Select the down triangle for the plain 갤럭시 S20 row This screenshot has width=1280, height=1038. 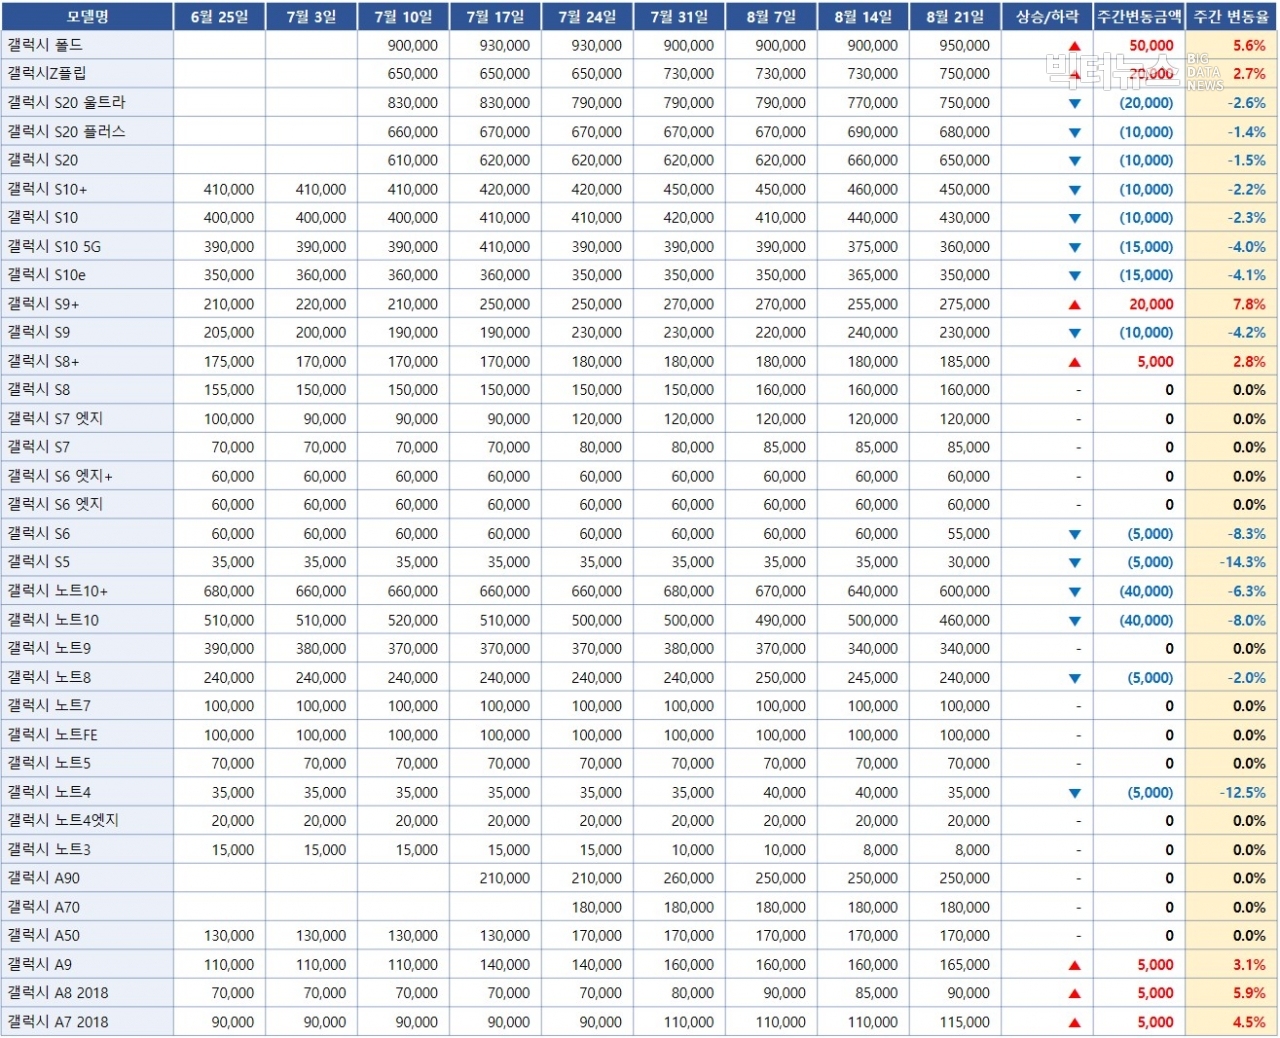tap(1075, 161)
